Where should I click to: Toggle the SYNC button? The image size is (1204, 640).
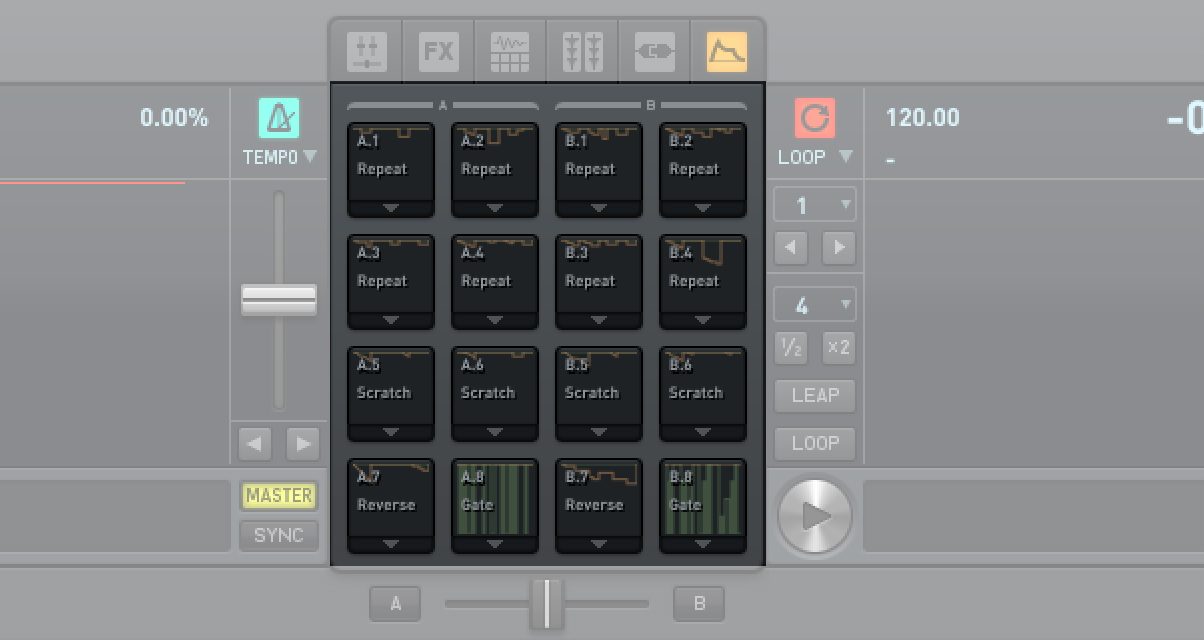[x=279, y=535]
